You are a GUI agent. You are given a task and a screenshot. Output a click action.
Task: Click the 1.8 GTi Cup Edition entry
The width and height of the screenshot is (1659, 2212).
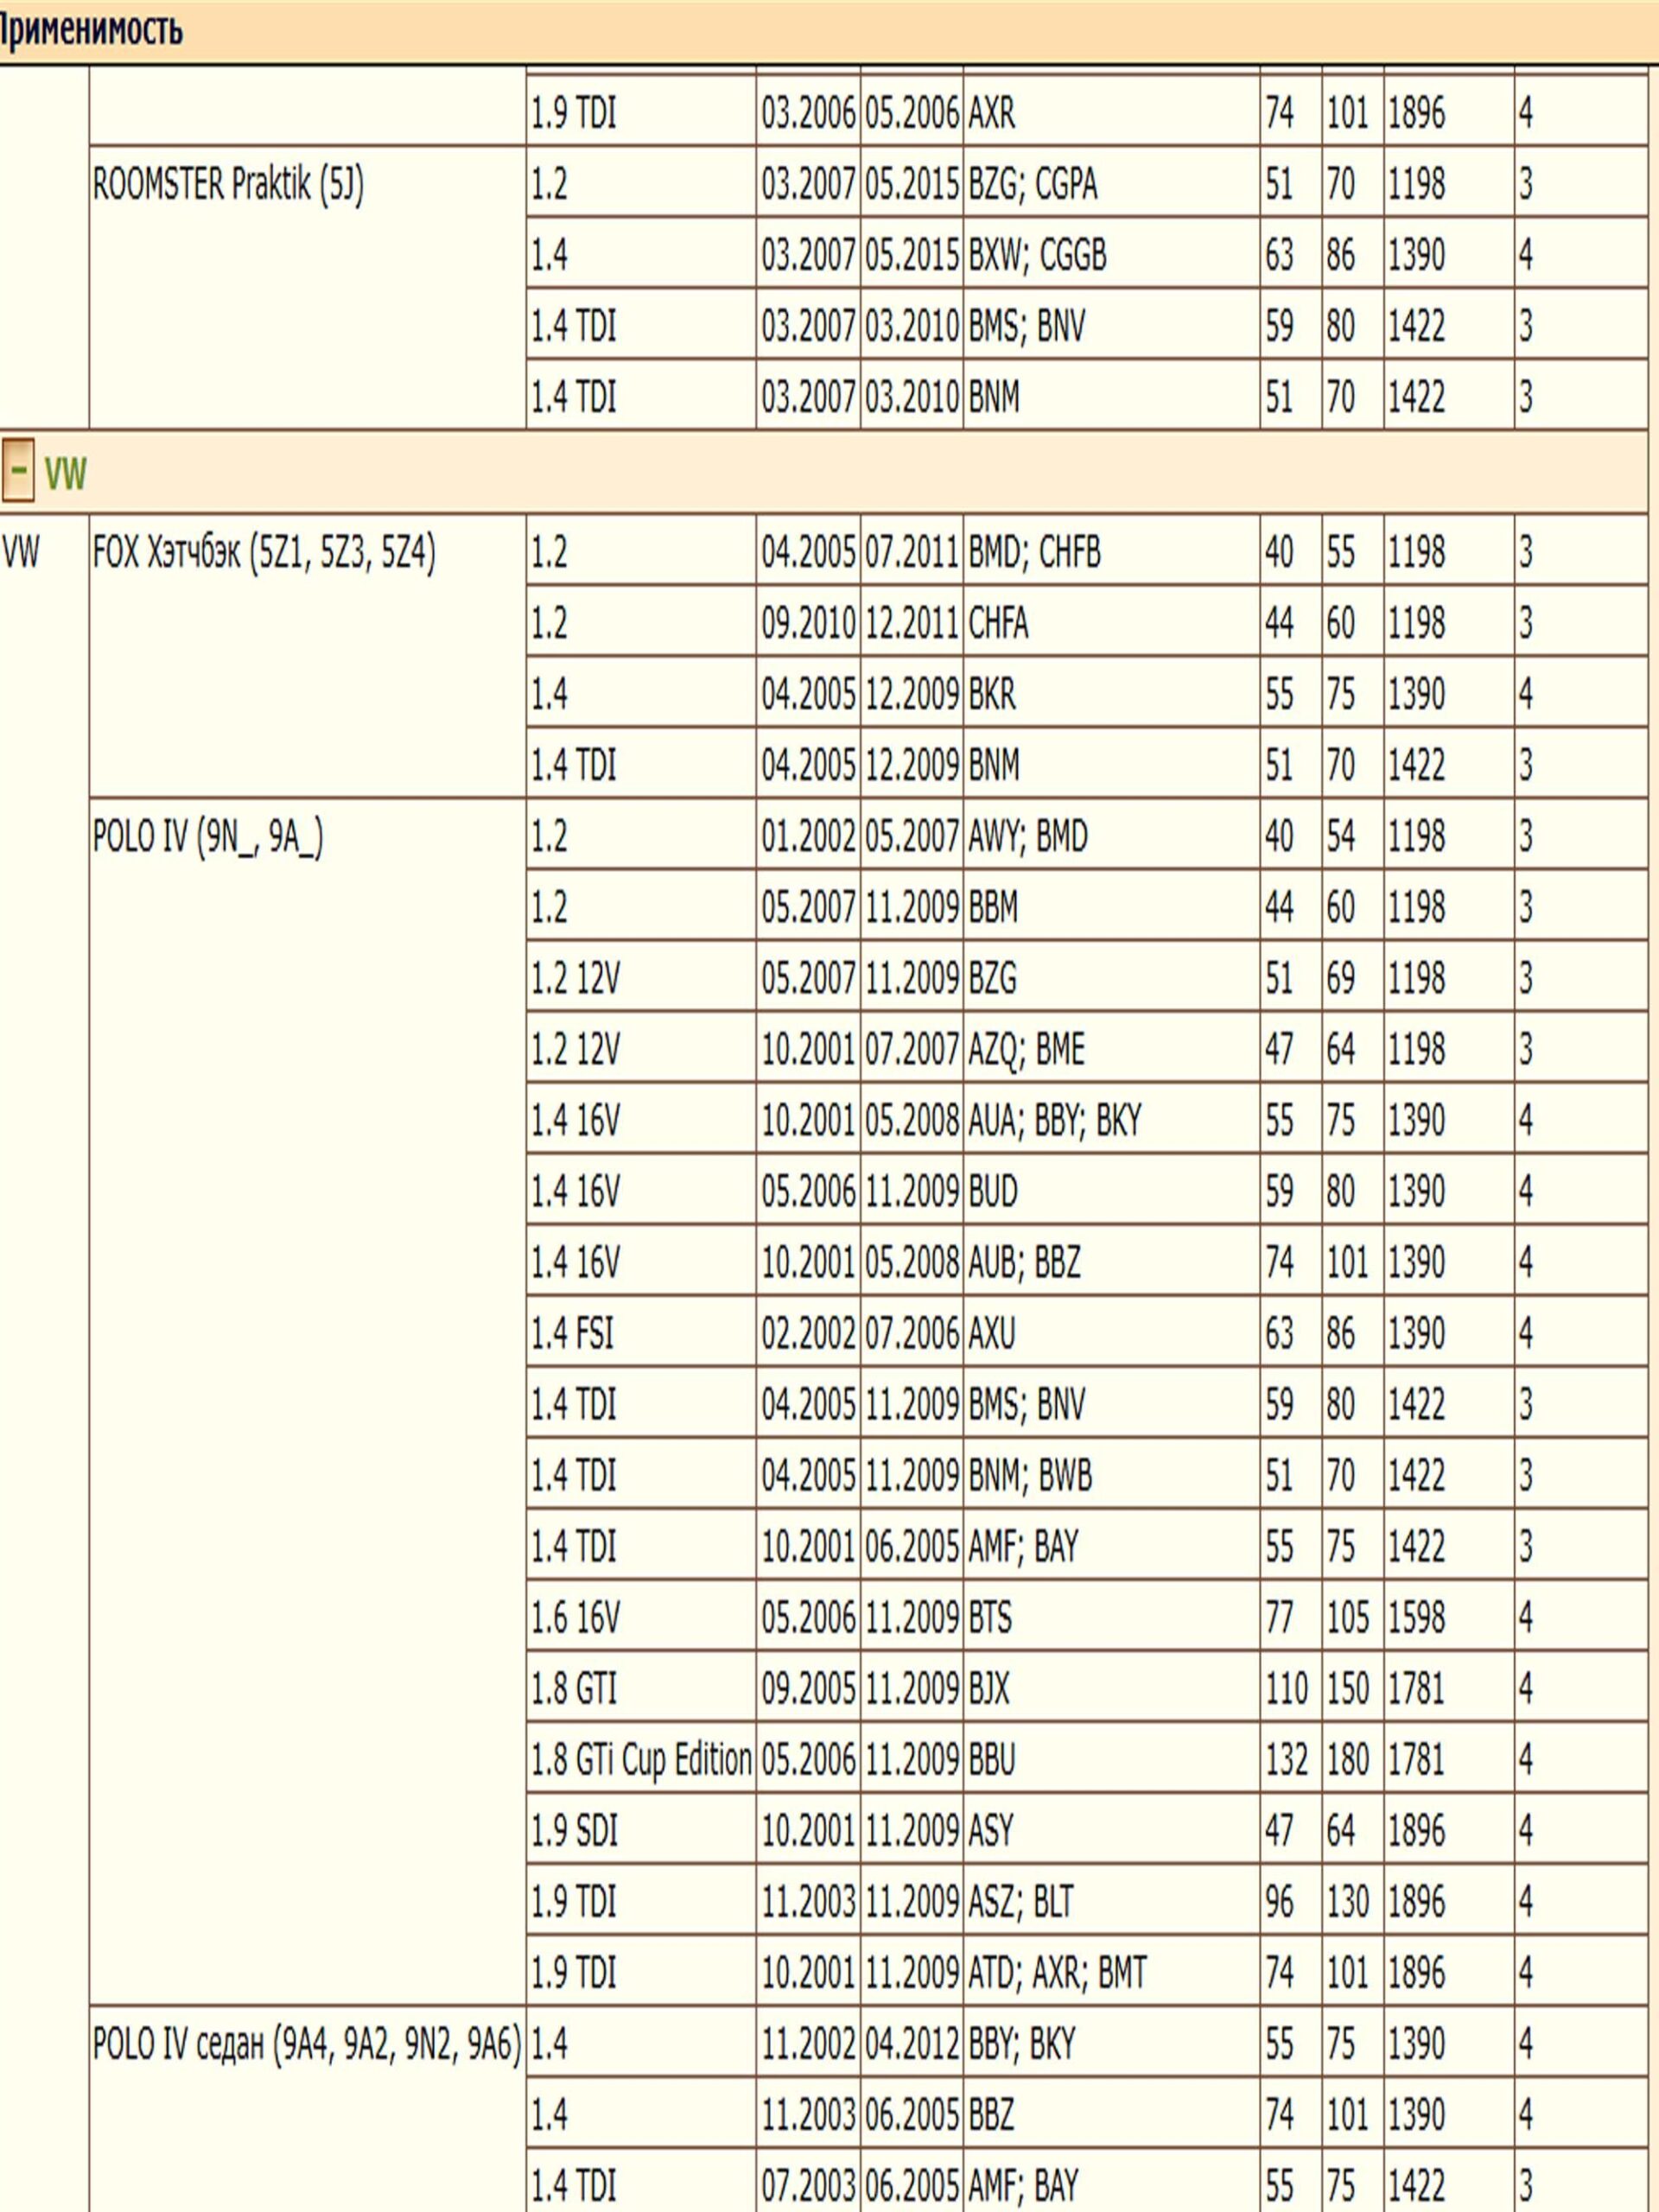(641, 1760)
